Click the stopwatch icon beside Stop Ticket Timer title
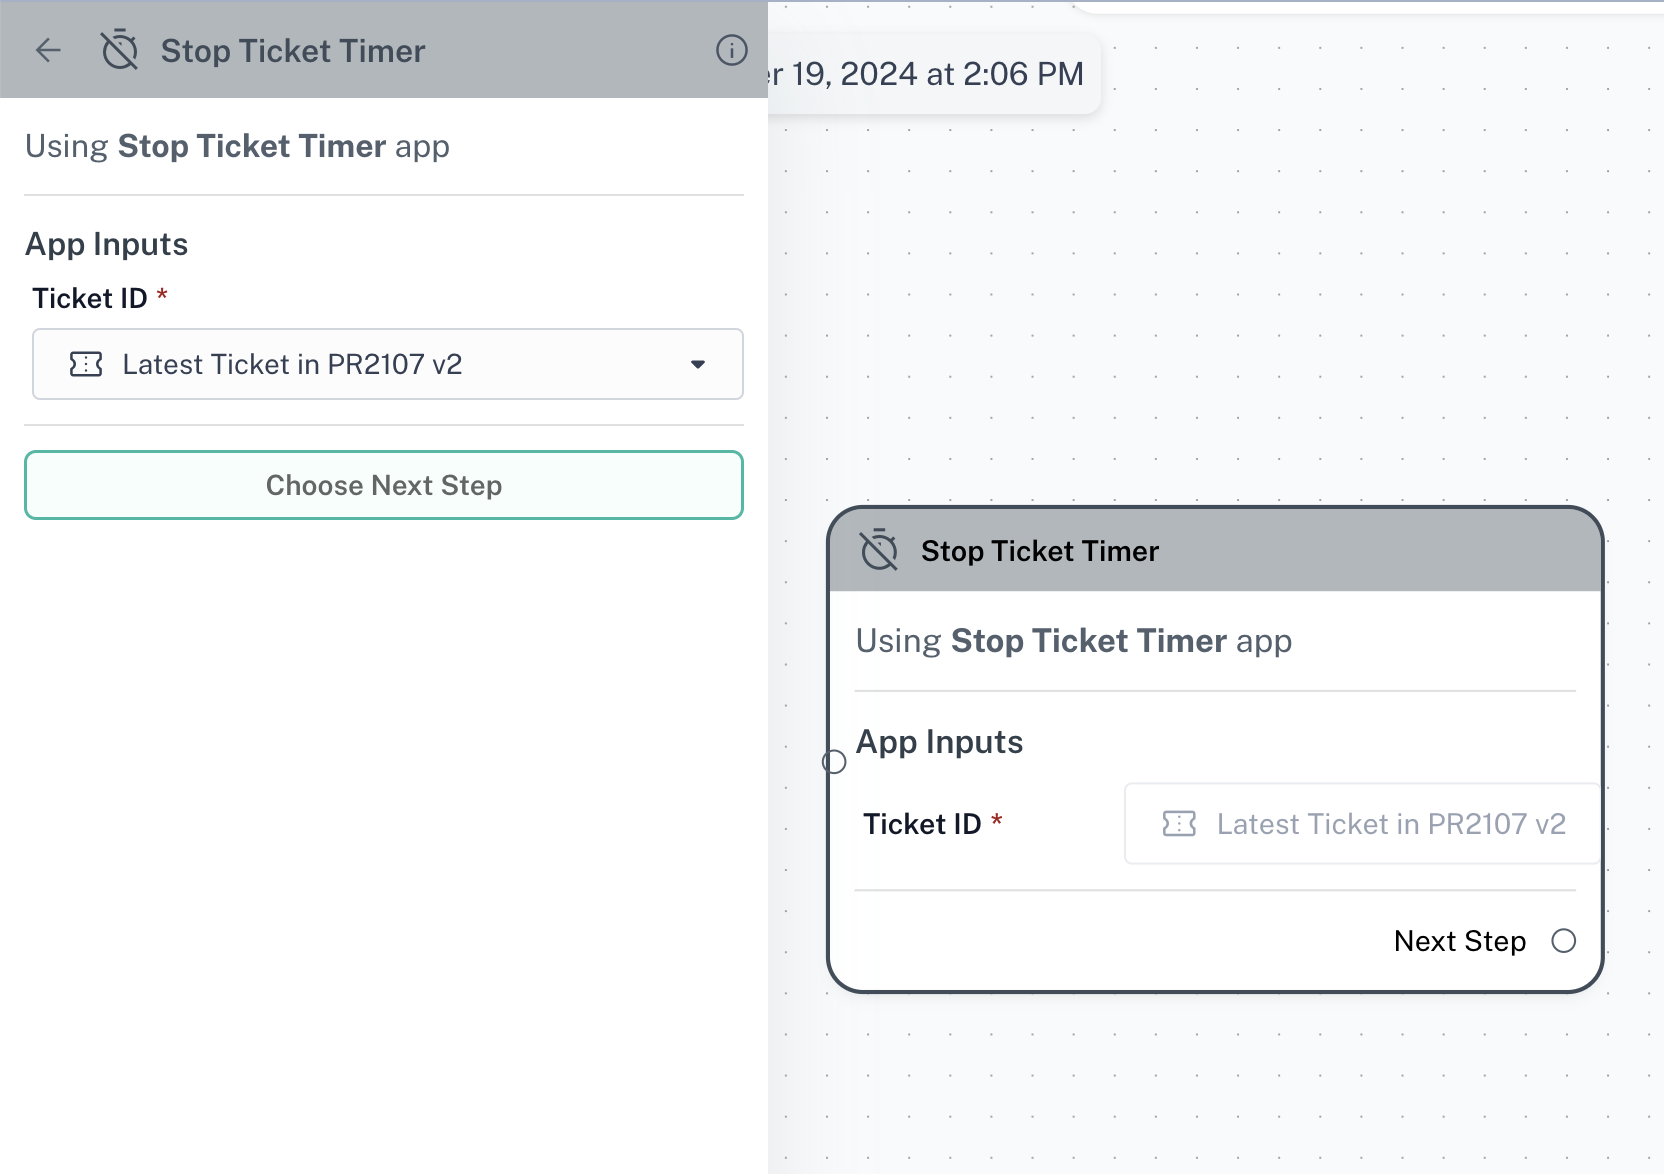This screenshot has height=1174, width=1664. click(119, 50)
